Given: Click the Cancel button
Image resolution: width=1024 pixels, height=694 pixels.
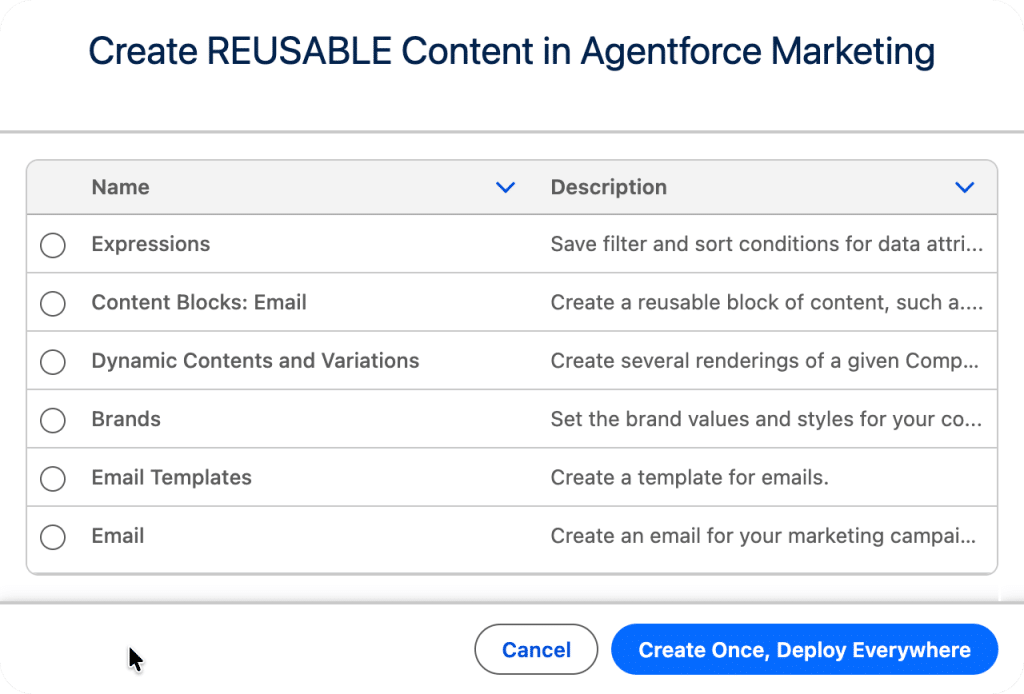Looking at the screenshot, I should 536,649.
